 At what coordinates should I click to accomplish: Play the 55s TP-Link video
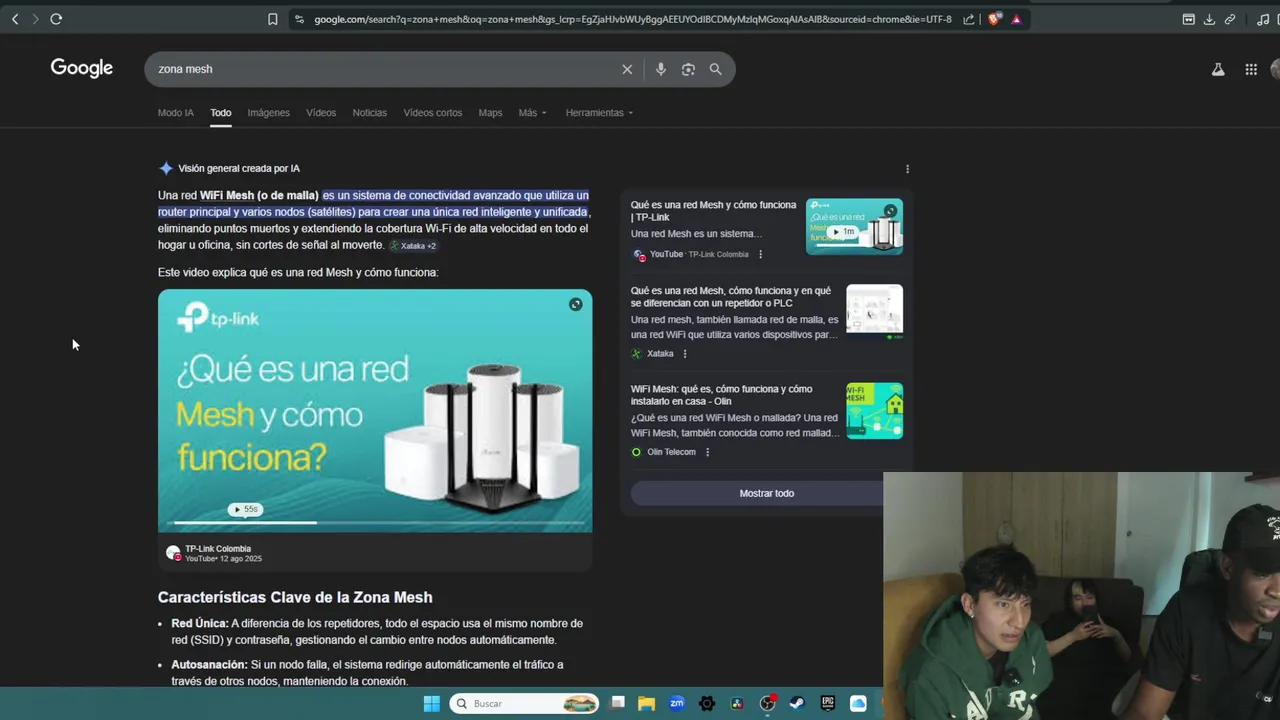(245, 509)
